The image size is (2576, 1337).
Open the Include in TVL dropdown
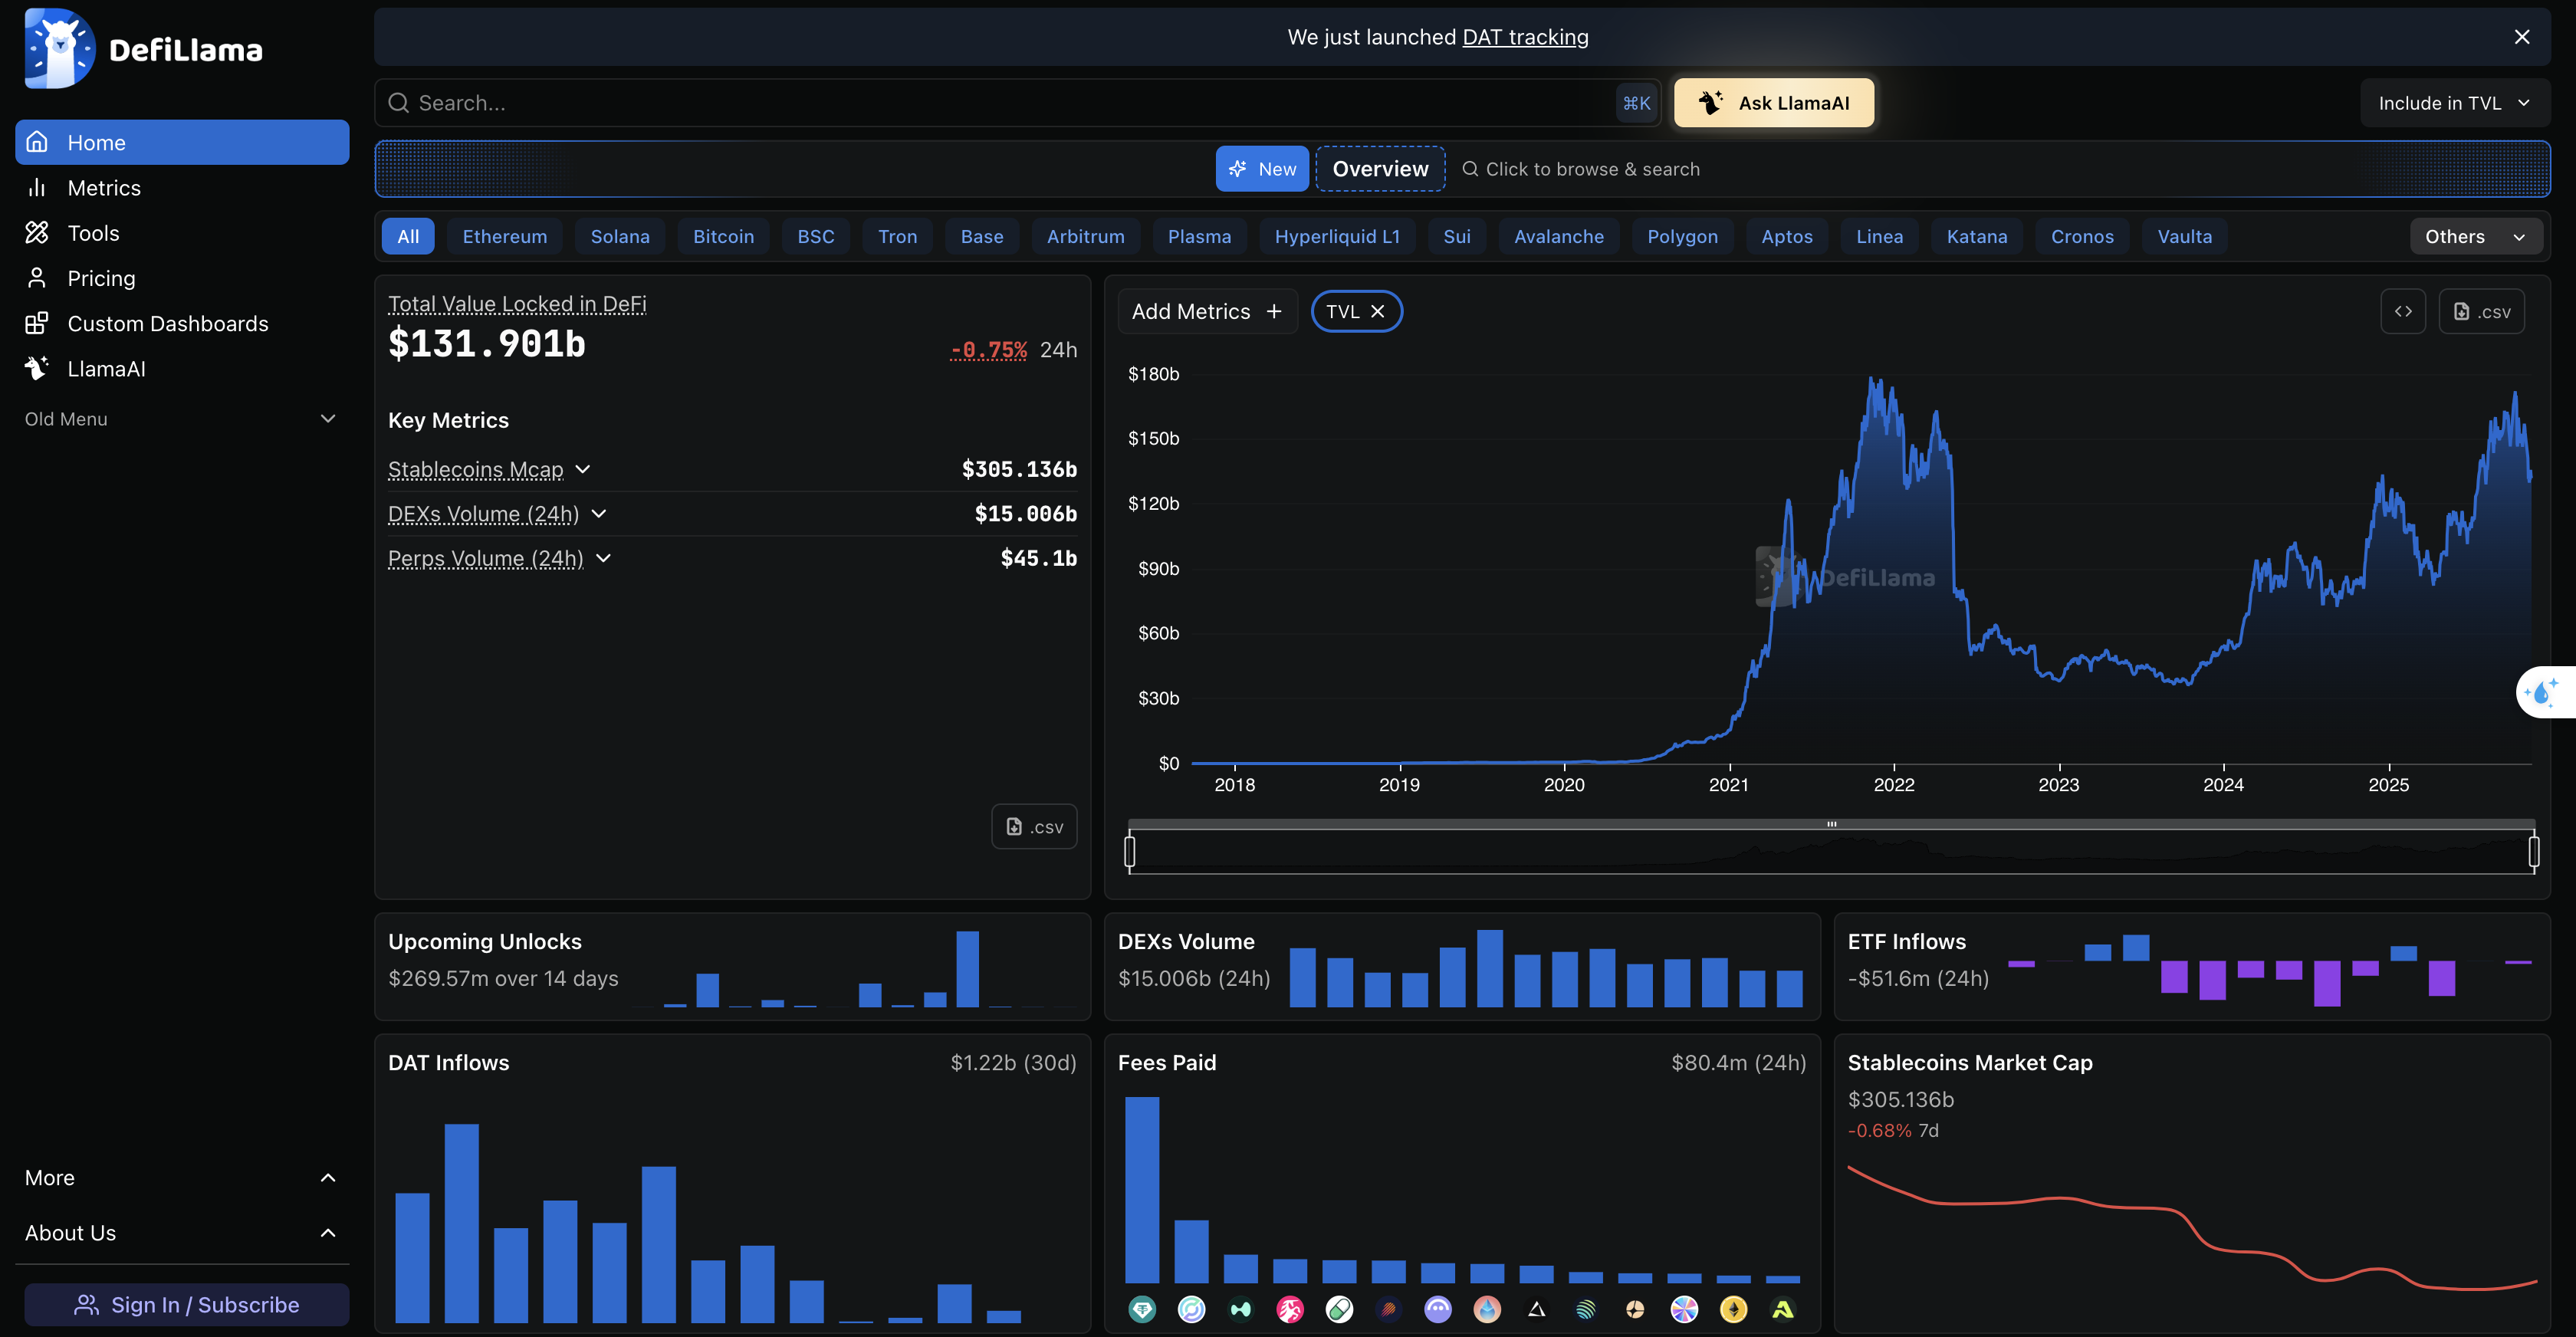pos(2453,103)
